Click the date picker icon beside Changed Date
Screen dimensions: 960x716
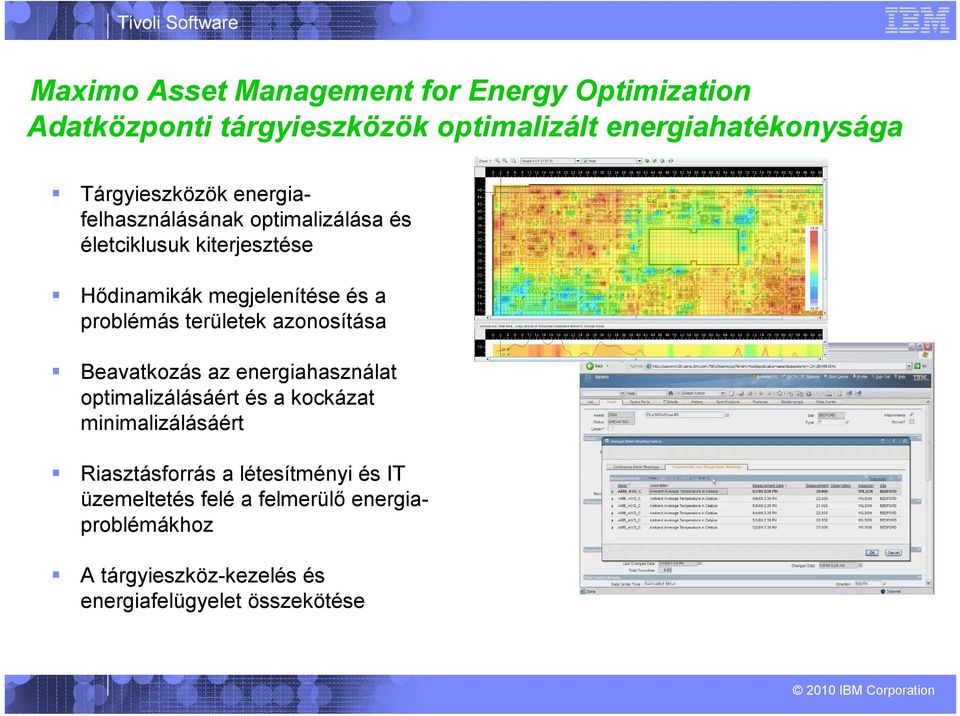[x=861, y=565]
